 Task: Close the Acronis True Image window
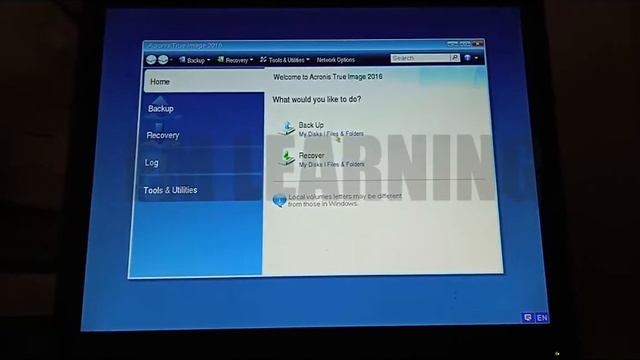coord(478,43)
